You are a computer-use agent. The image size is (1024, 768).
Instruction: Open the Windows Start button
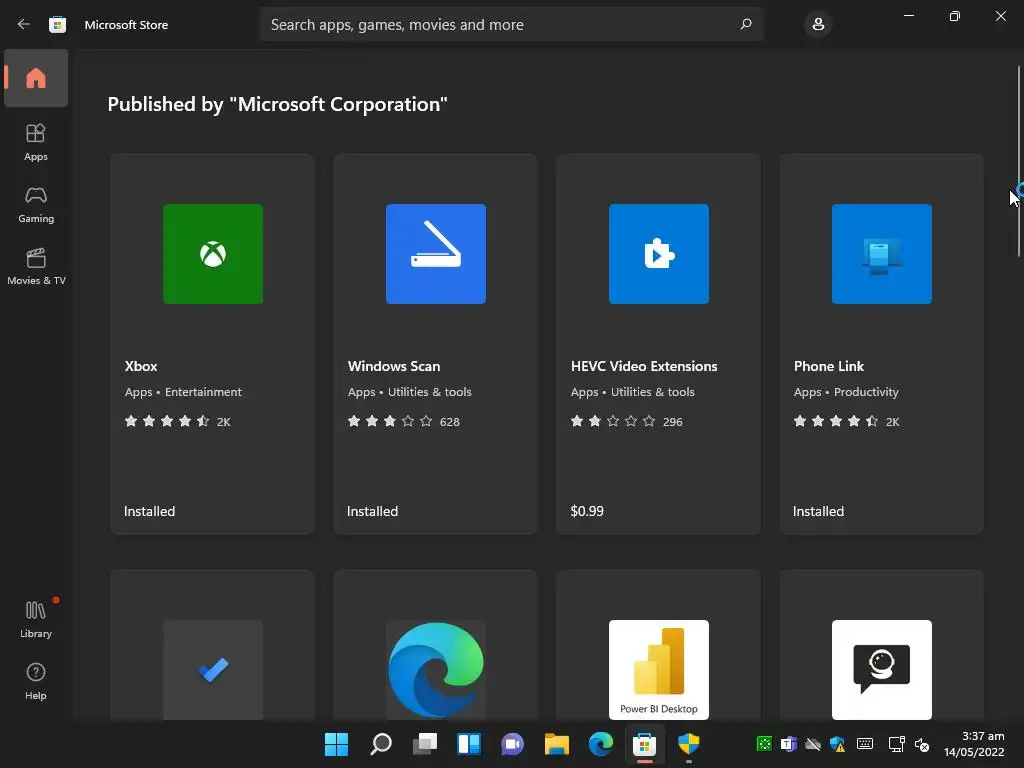point(336,743)
